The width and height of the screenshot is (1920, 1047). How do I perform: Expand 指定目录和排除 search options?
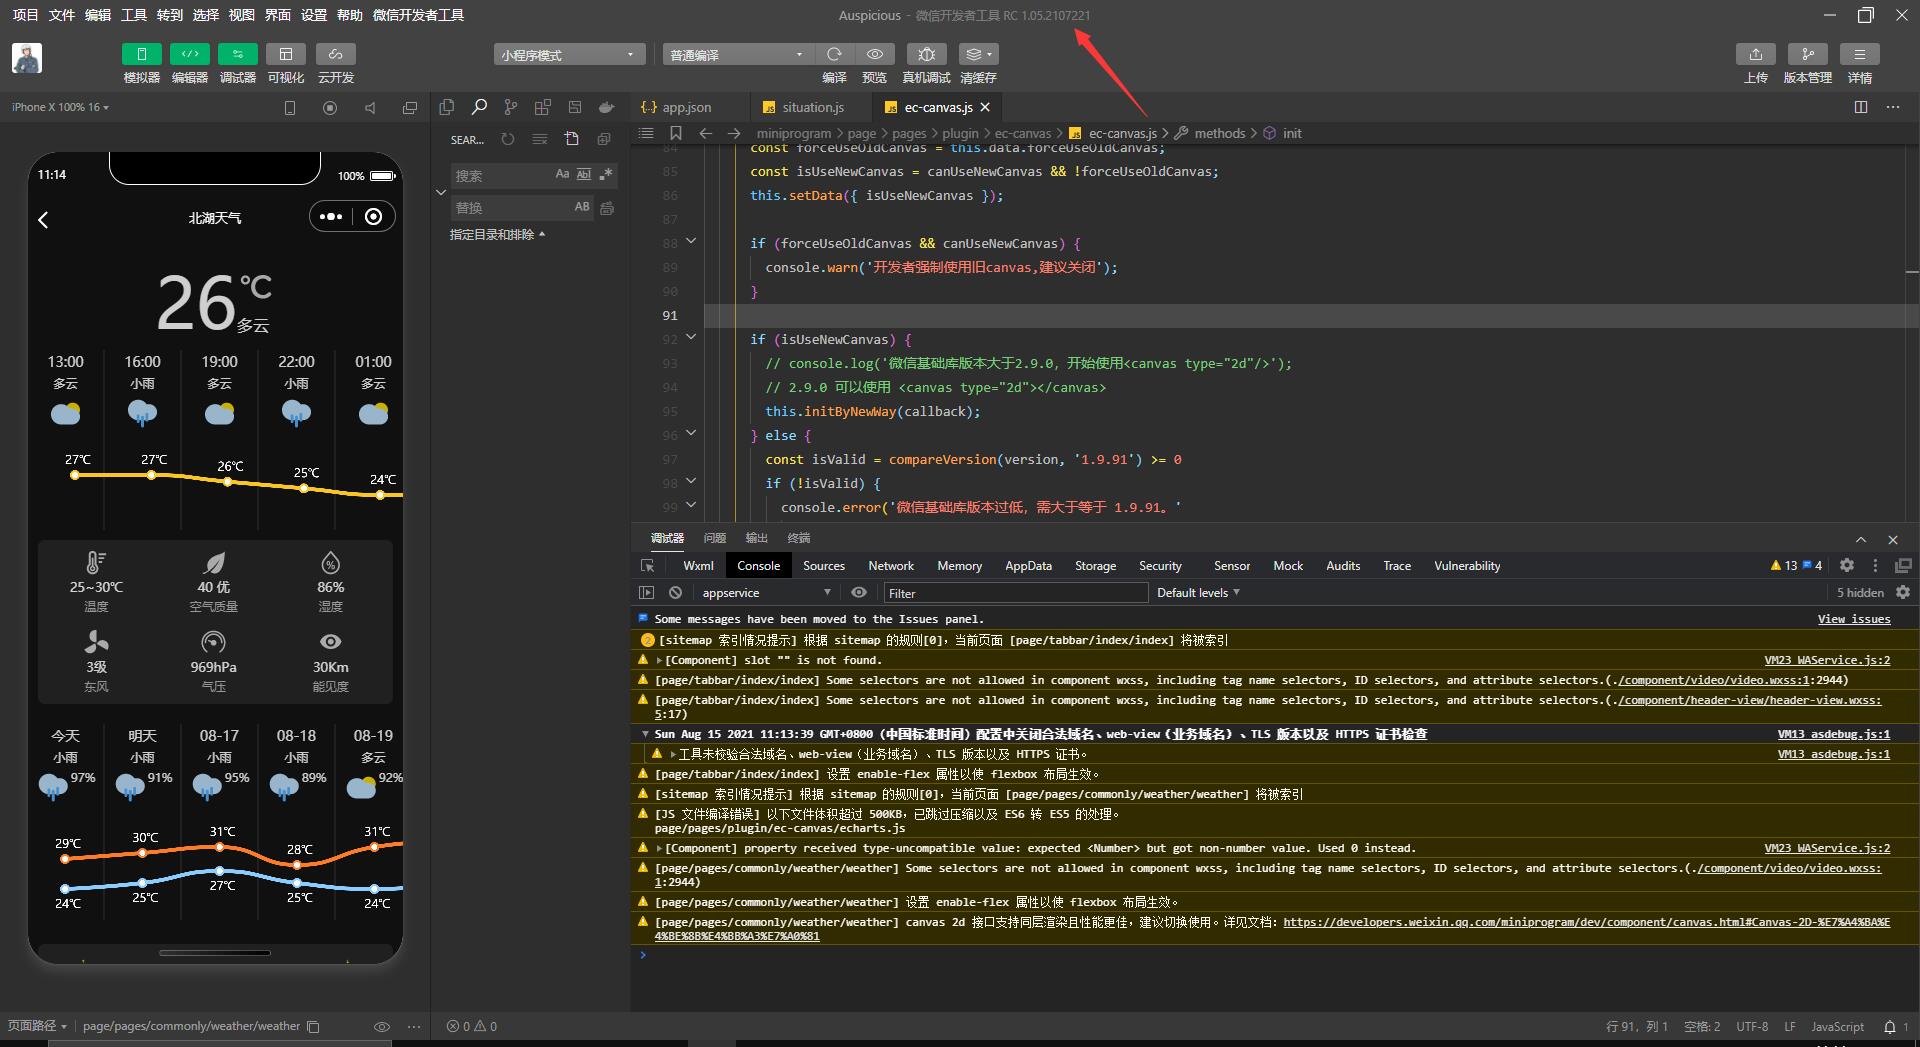(497, 234)
